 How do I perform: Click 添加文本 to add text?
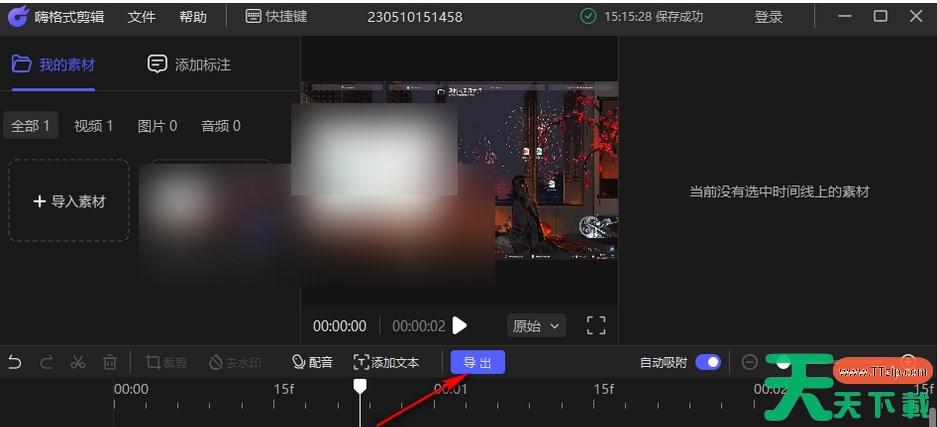coord(387,362)
